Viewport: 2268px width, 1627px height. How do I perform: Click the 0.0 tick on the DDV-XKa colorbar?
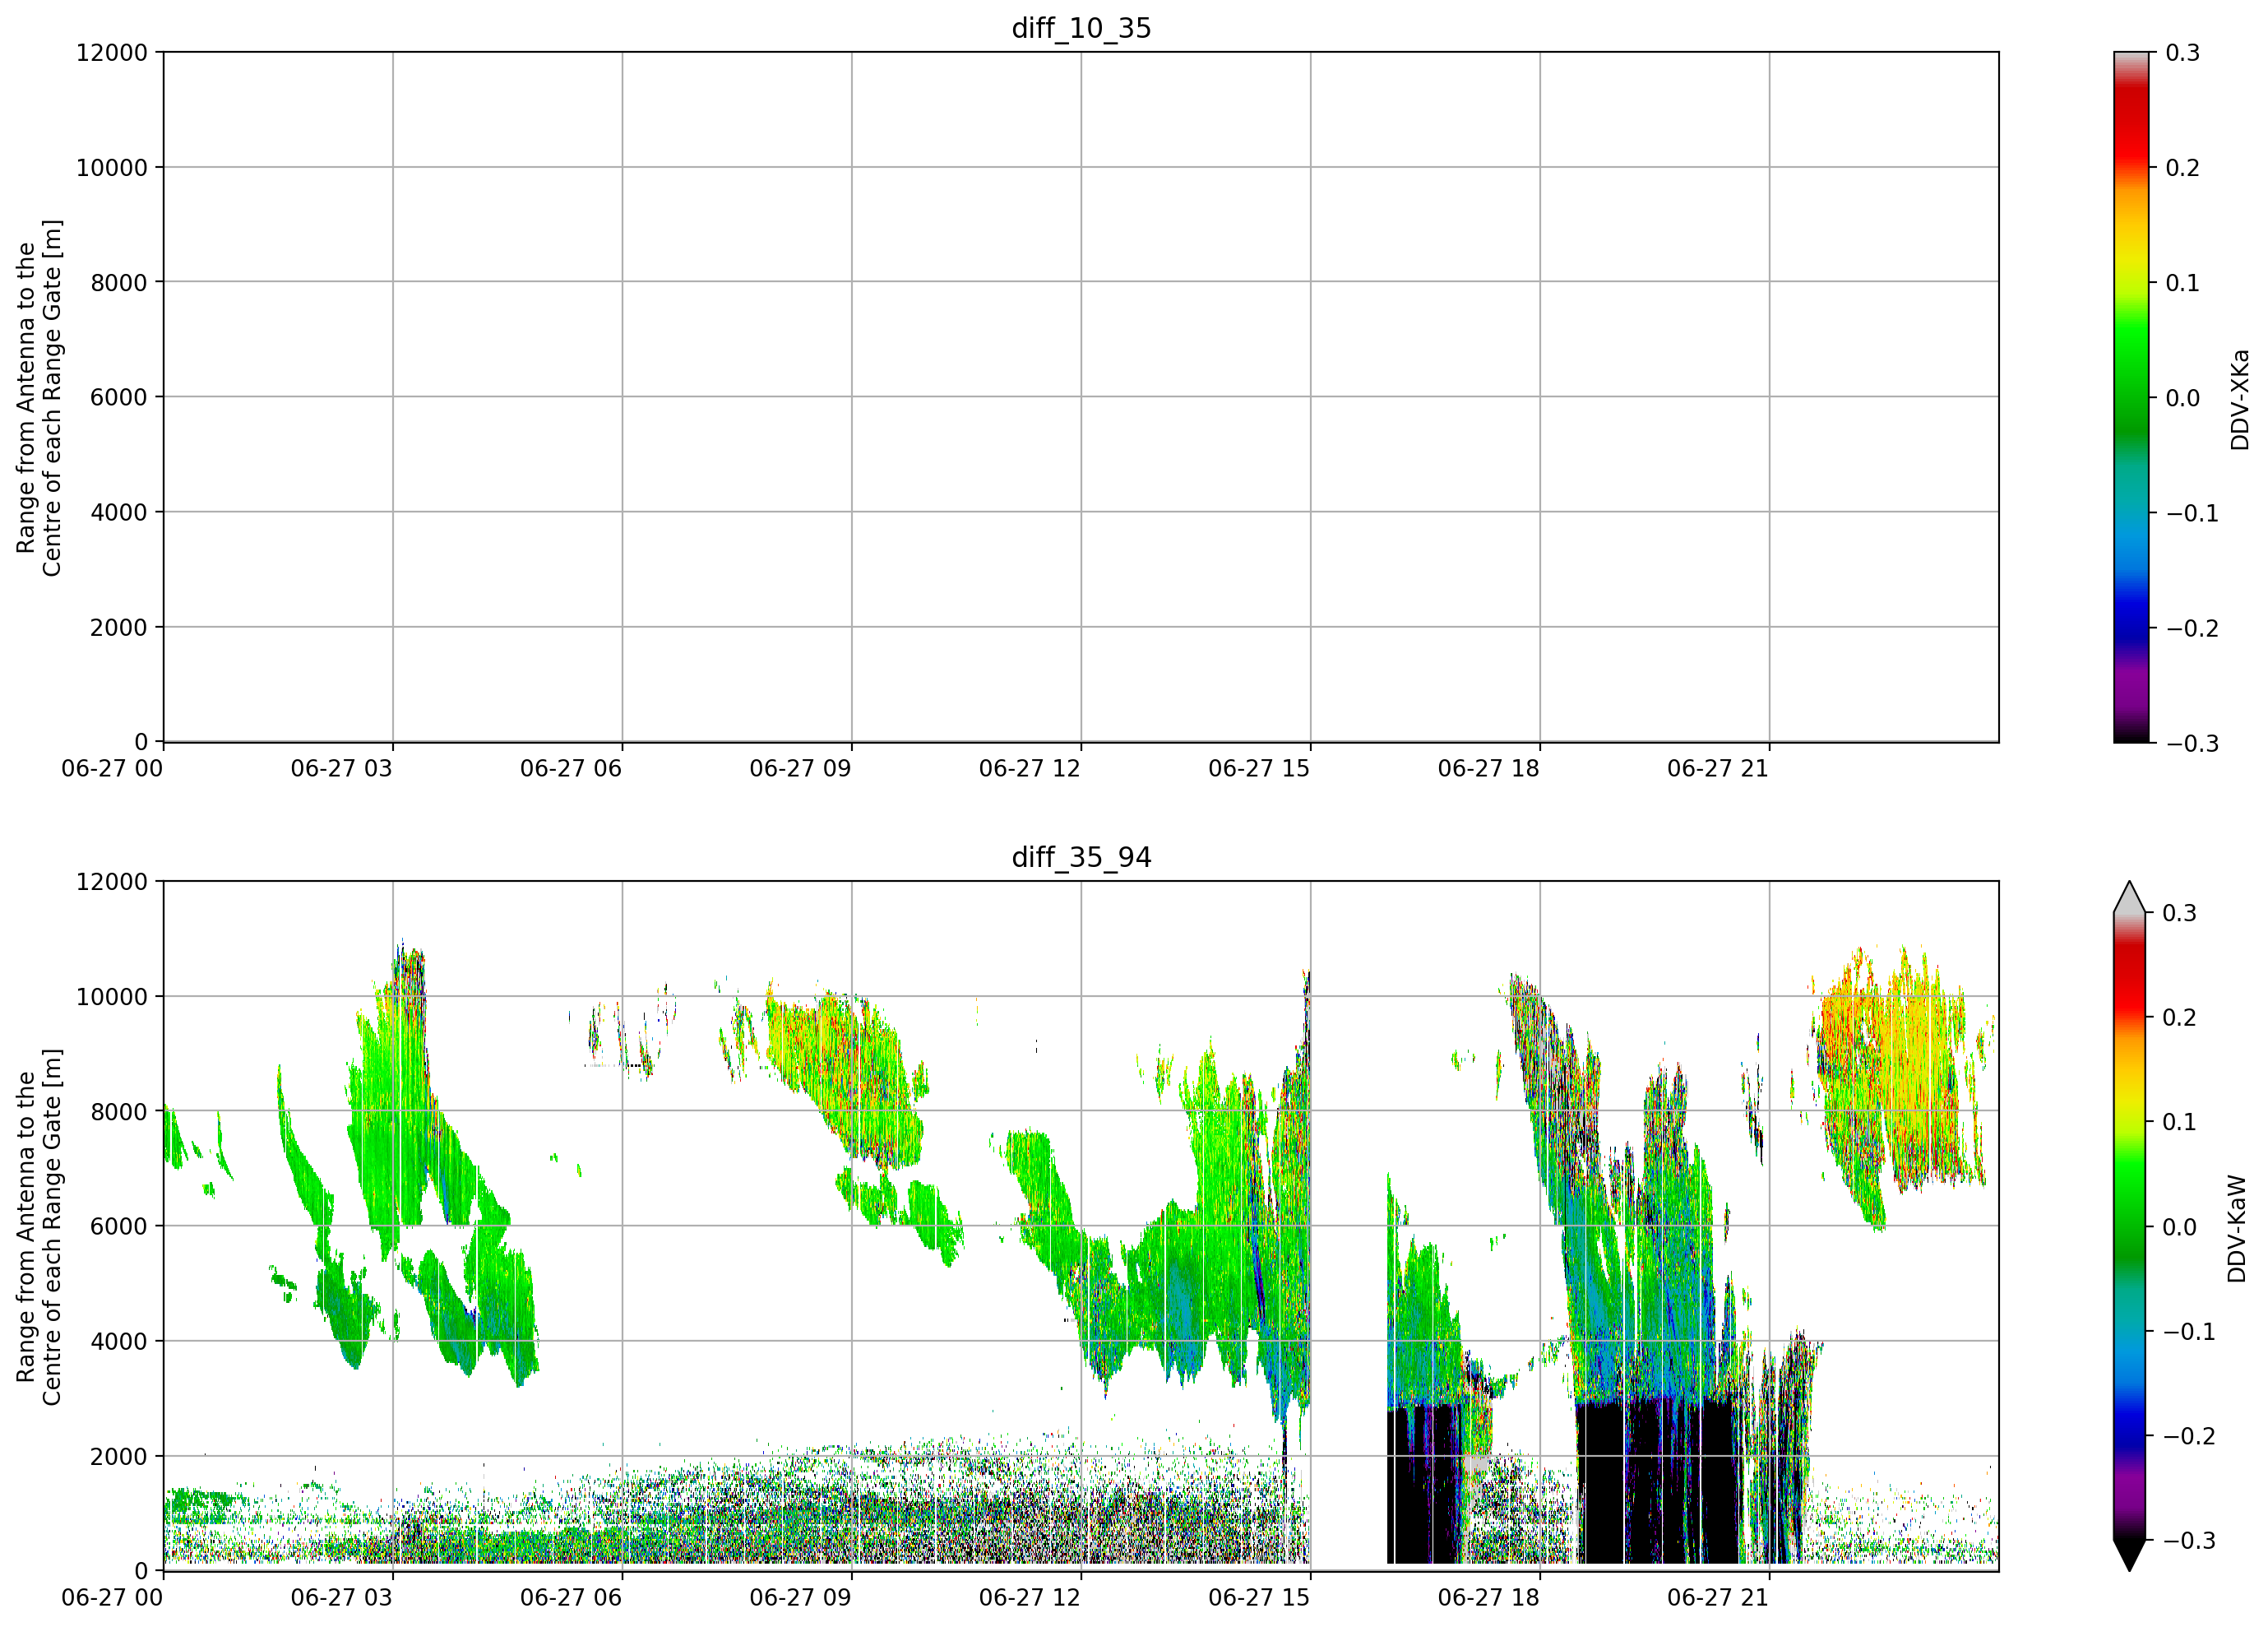point(2183,397)
